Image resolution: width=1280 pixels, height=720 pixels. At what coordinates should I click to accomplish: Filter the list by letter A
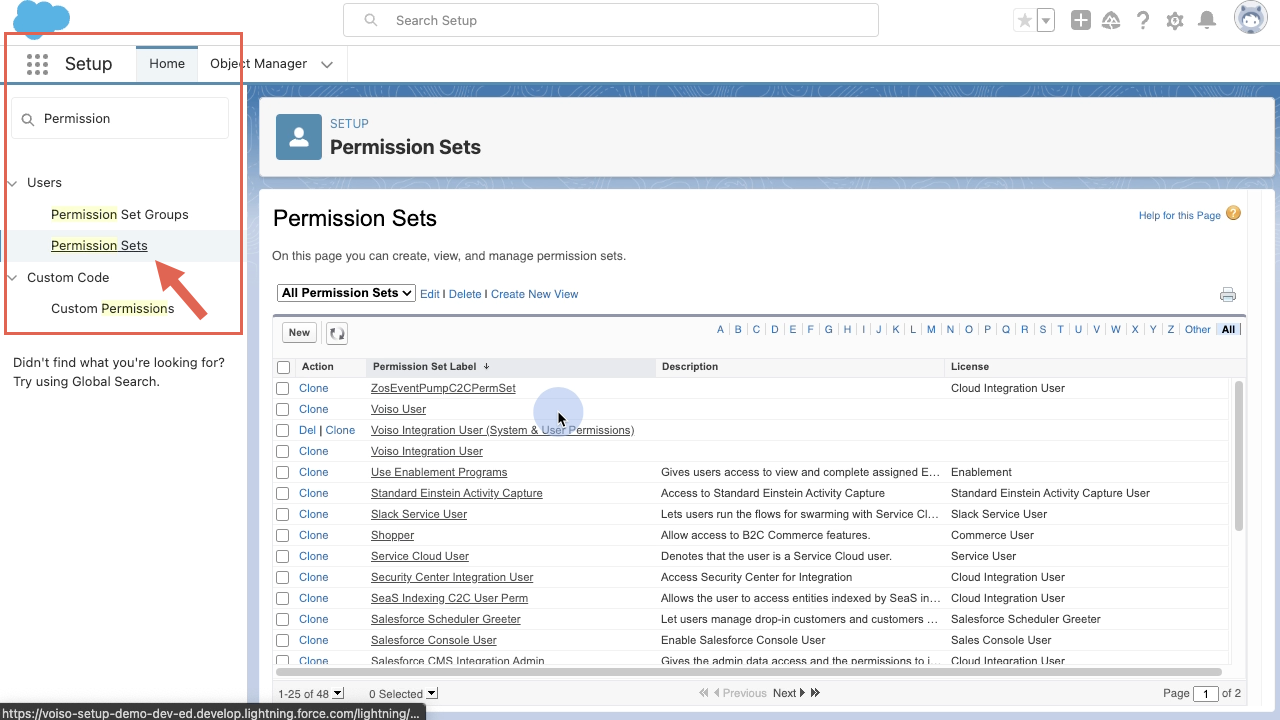tap(720, 329)
